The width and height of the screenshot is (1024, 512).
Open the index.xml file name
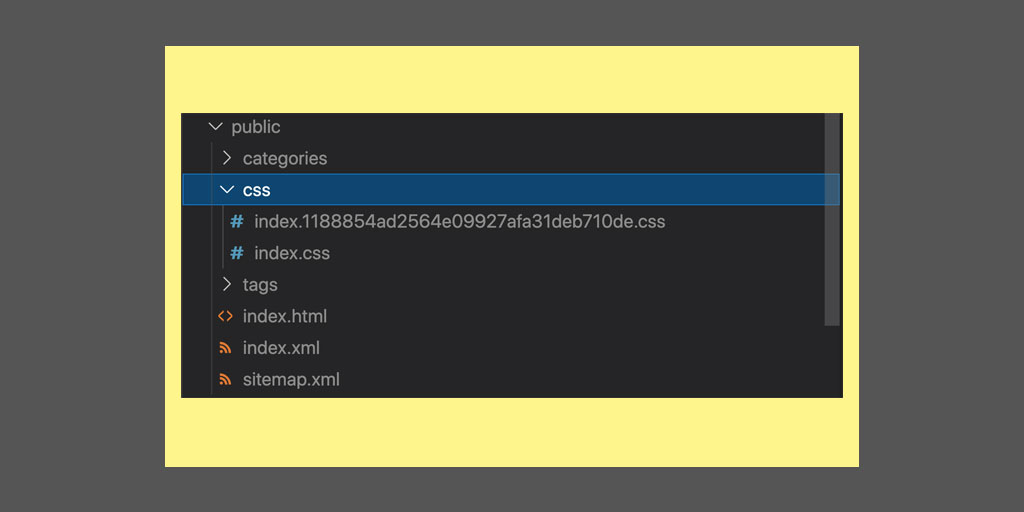point(281,349)
